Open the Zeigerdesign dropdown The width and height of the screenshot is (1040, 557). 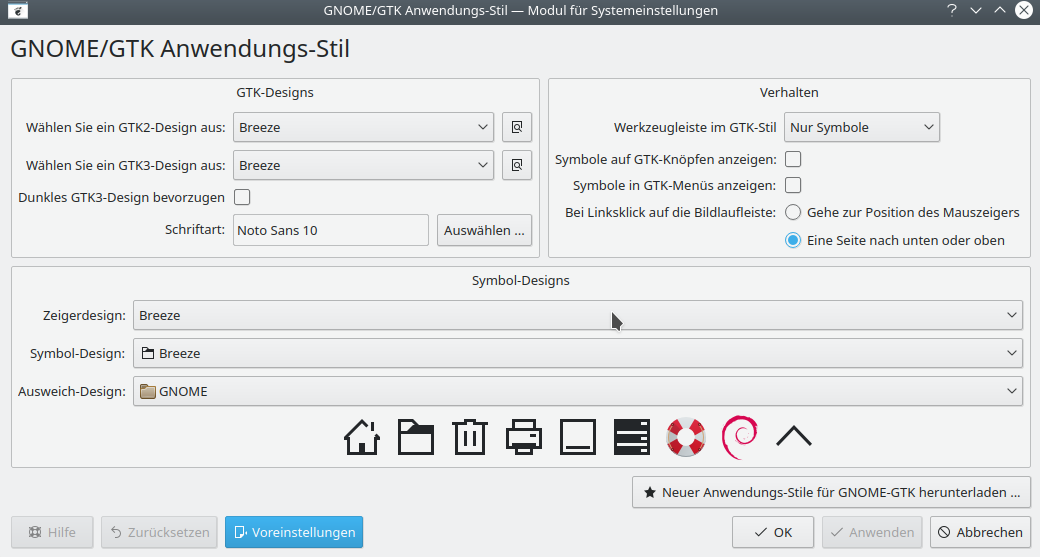[578, 315]
